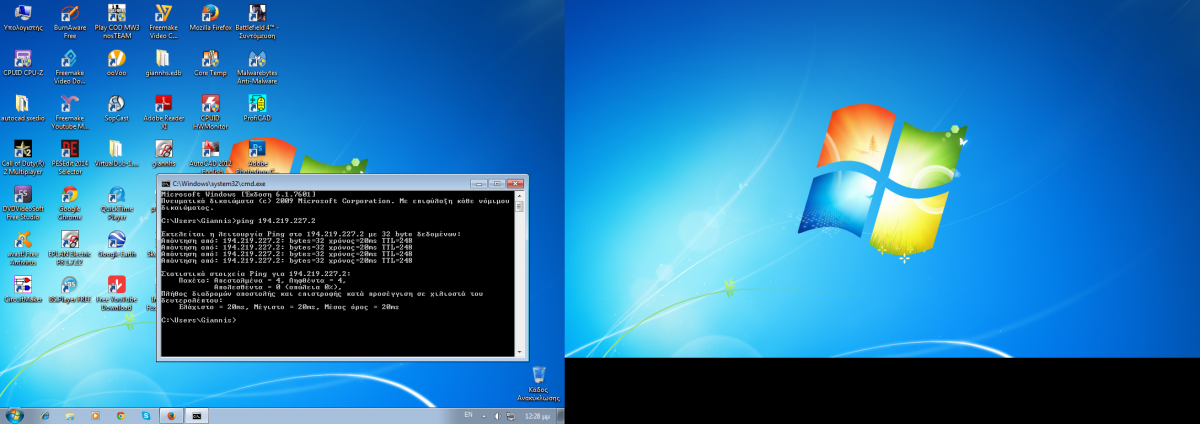Open the Mozilla Firefox desktop shortcut
Image resolution: width=1200 pixels, height=424 pixels.
tap(210, 14)
